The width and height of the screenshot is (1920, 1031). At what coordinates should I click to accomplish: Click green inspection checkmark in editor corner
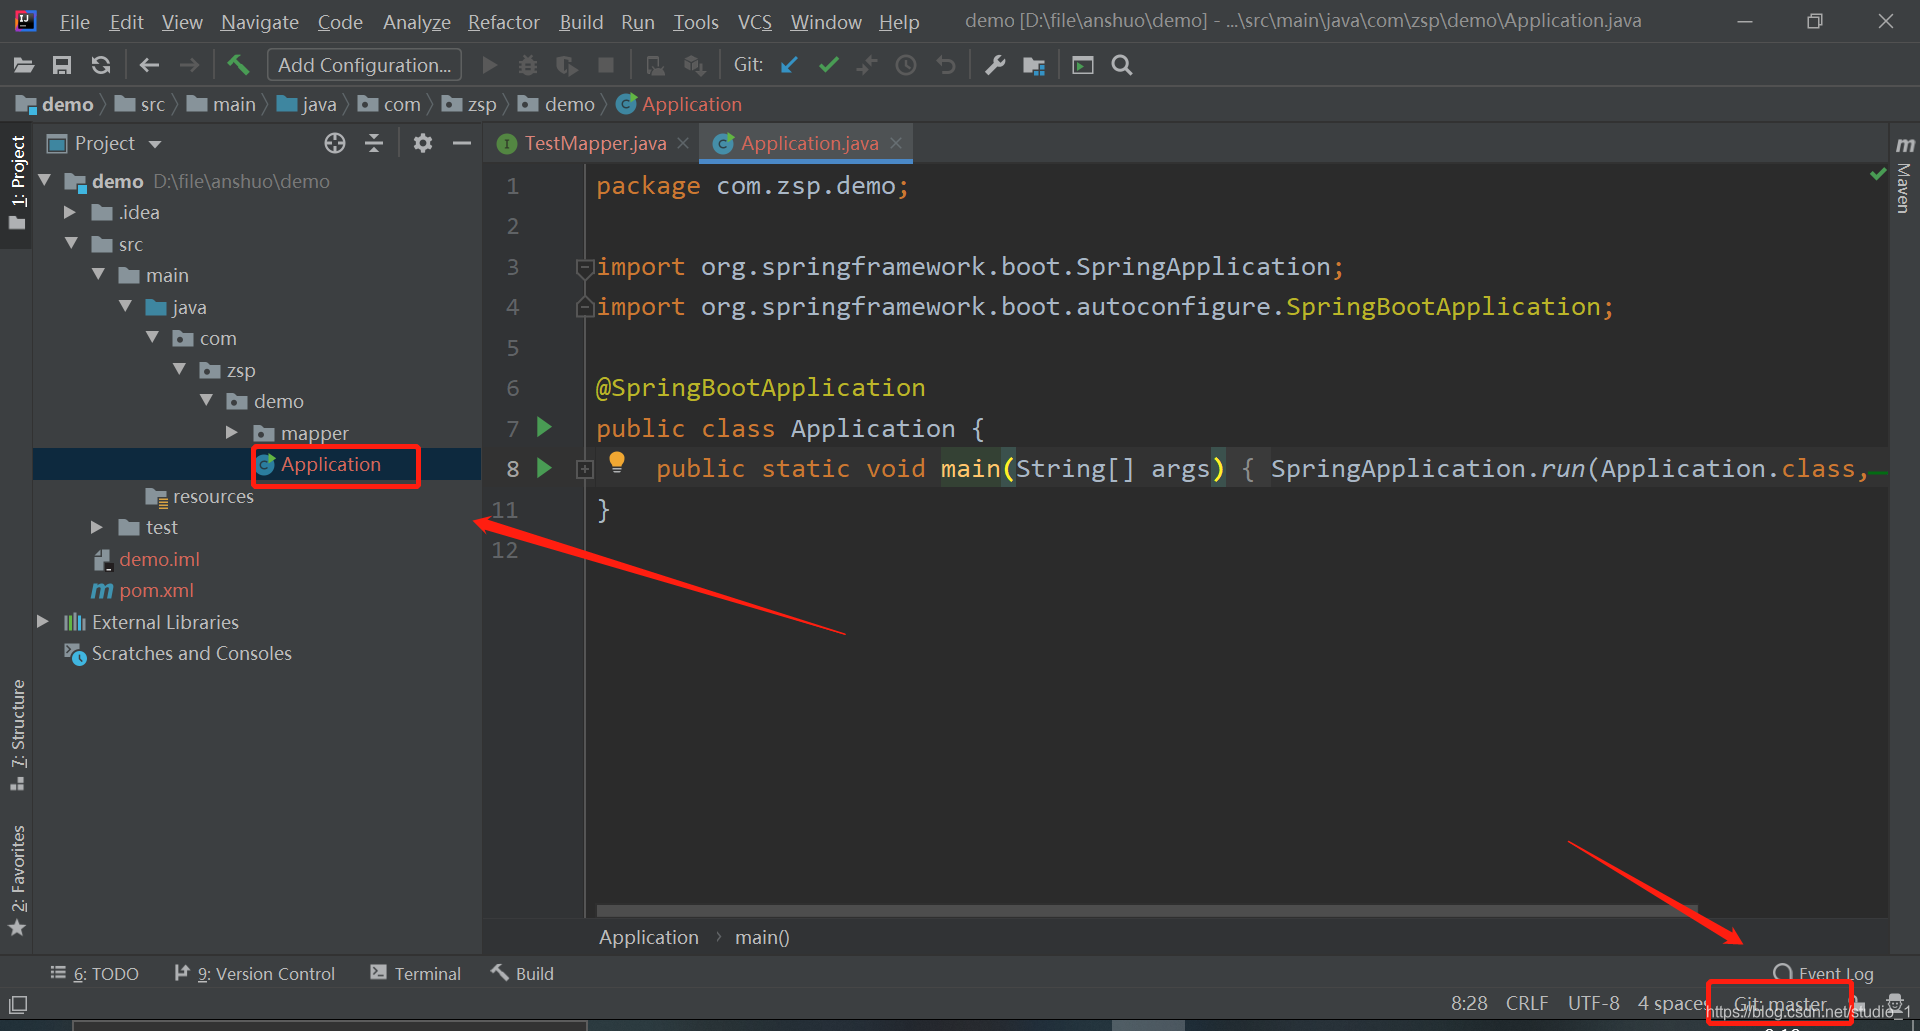pos(1878,174)
